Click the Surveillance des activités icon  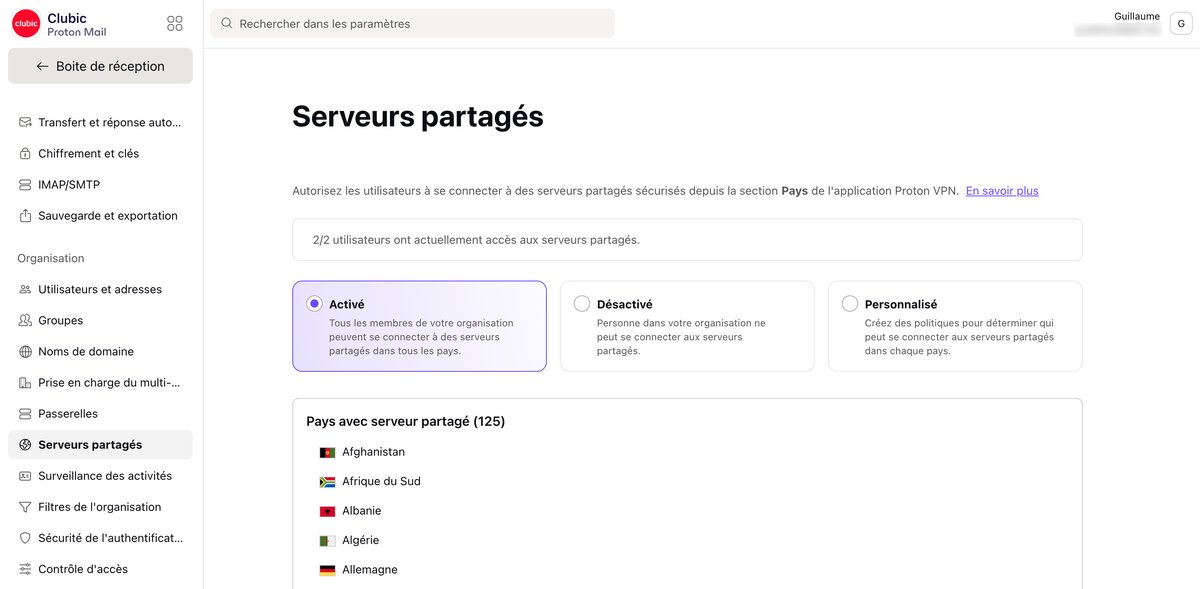click(x=25, y=475)
